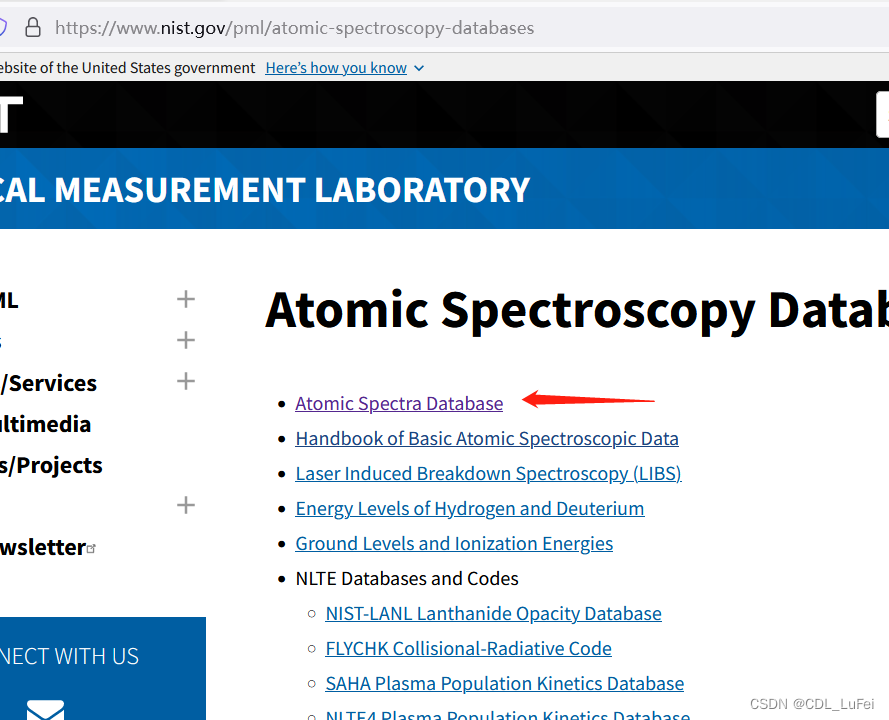The image size is (889, 720).
Task: Open the Atomic Spectra Database link
Action: click(x=399, y=404)
